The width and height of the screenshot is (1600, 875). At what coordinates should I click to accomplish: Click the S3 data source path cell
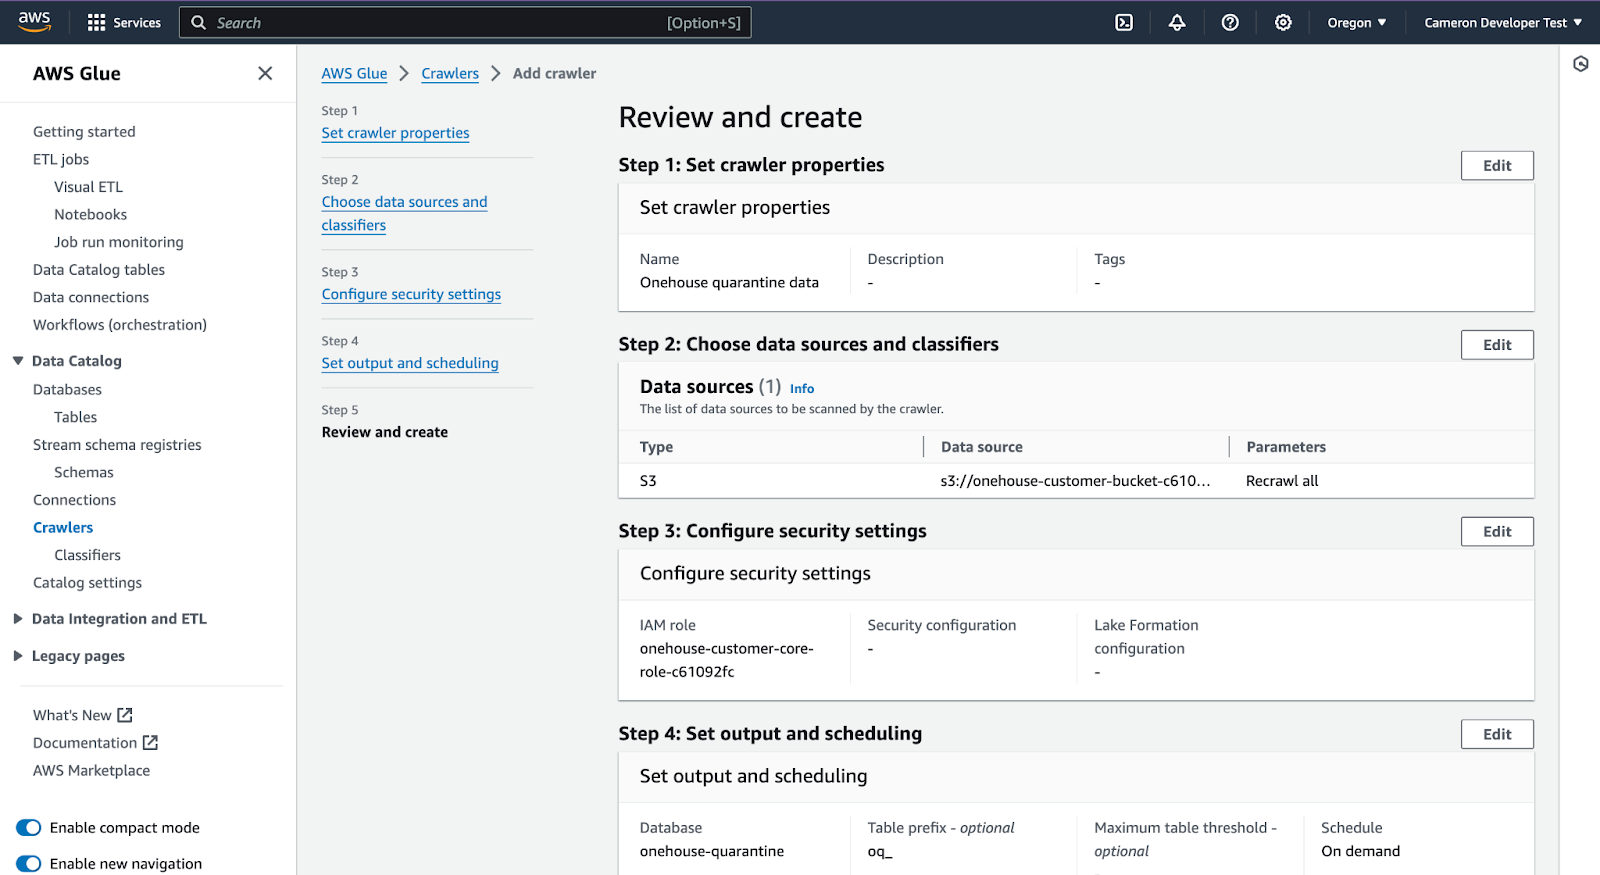(1075, 481)
